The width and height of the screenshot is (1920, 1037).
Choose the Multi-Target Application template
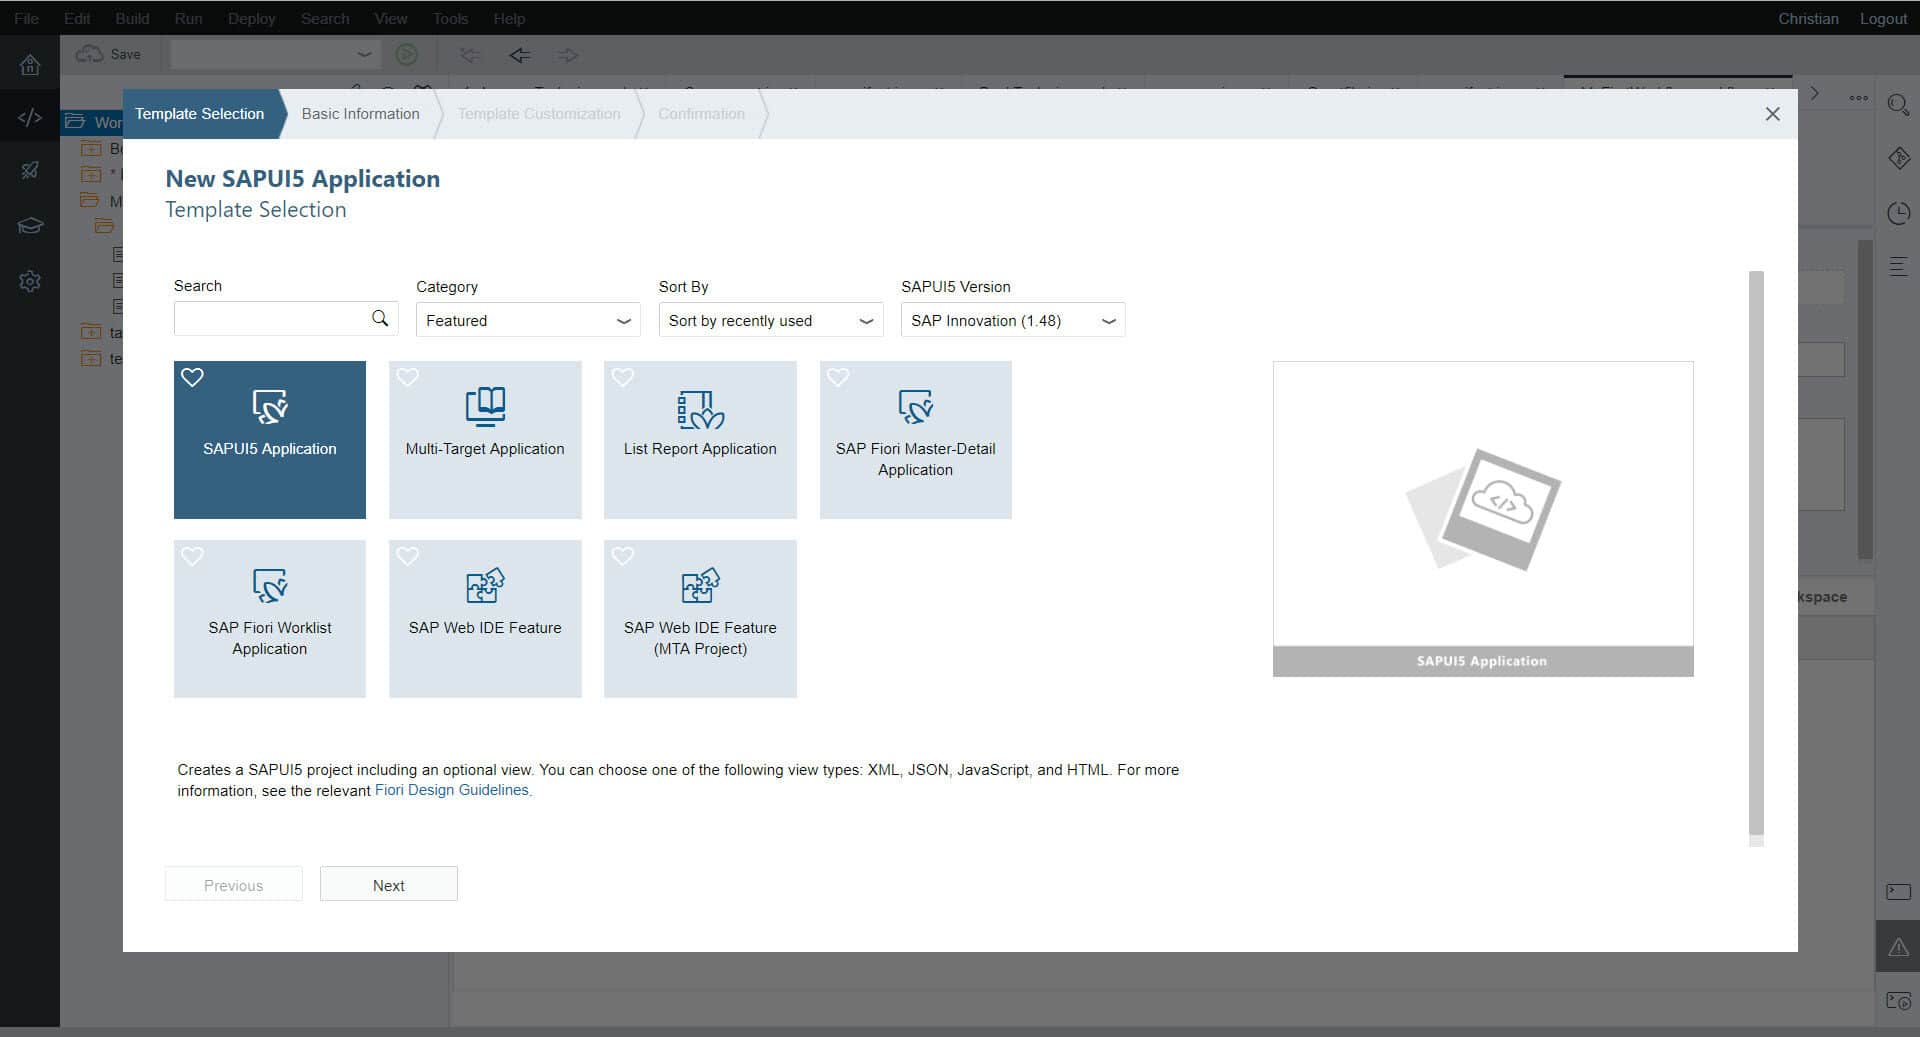(x=485, y=439)
